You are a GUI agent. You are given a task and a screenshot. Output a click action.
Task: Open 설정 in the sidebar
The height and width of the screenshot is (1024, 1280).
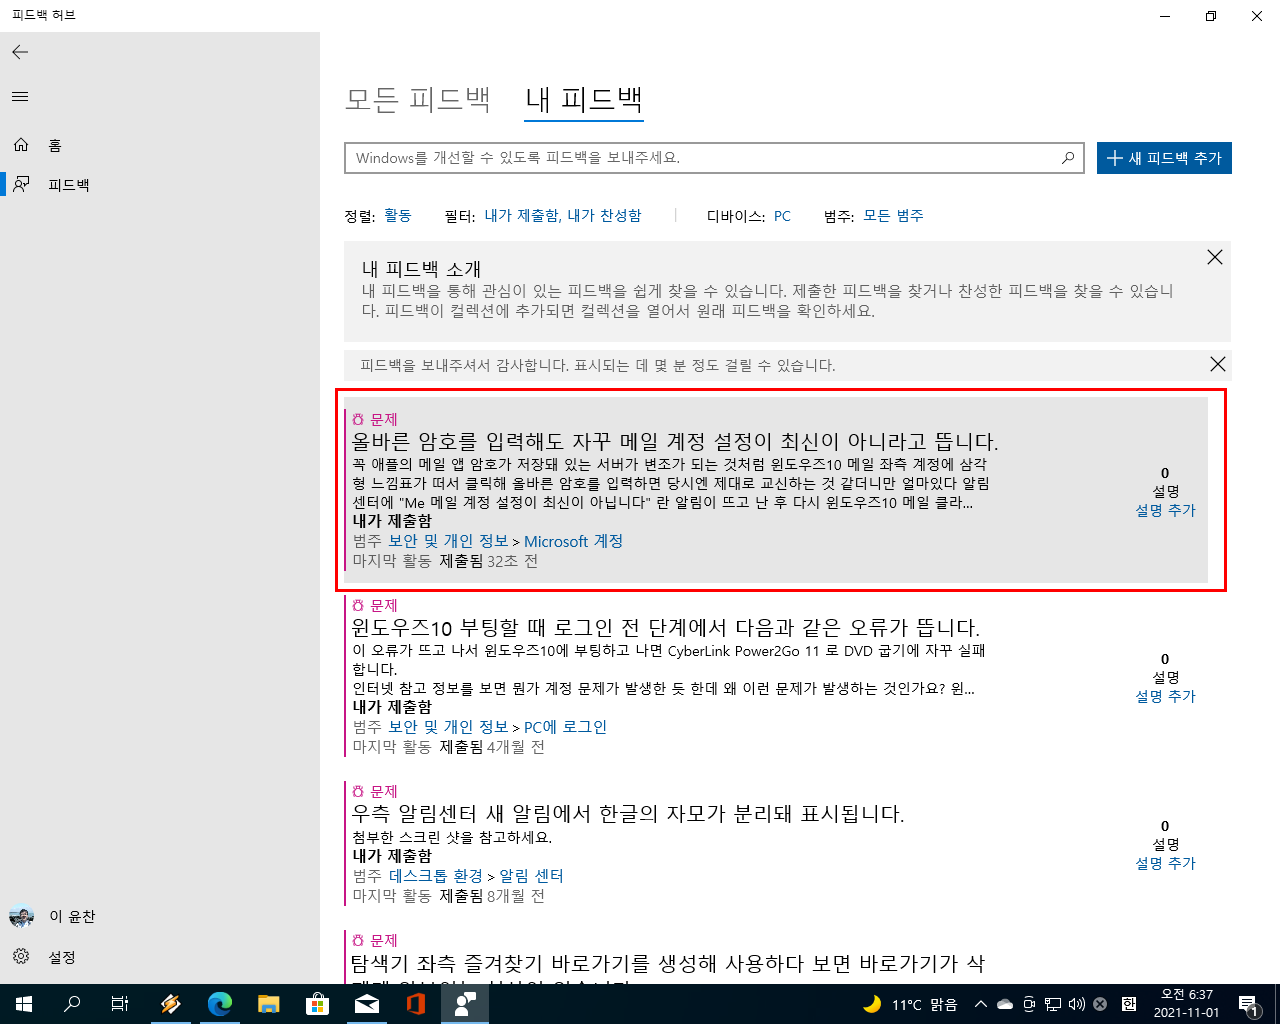click(160, 957)
